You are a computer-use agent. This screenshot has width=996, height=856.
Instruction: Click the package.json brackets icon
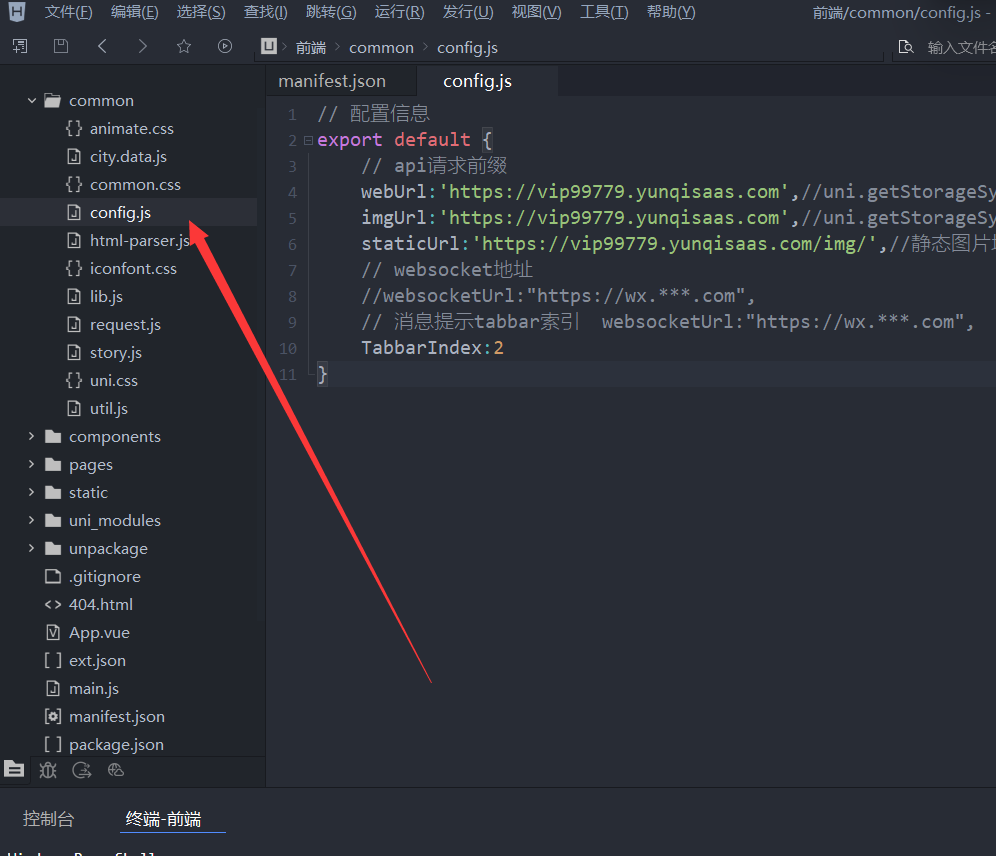coord(53,744)
